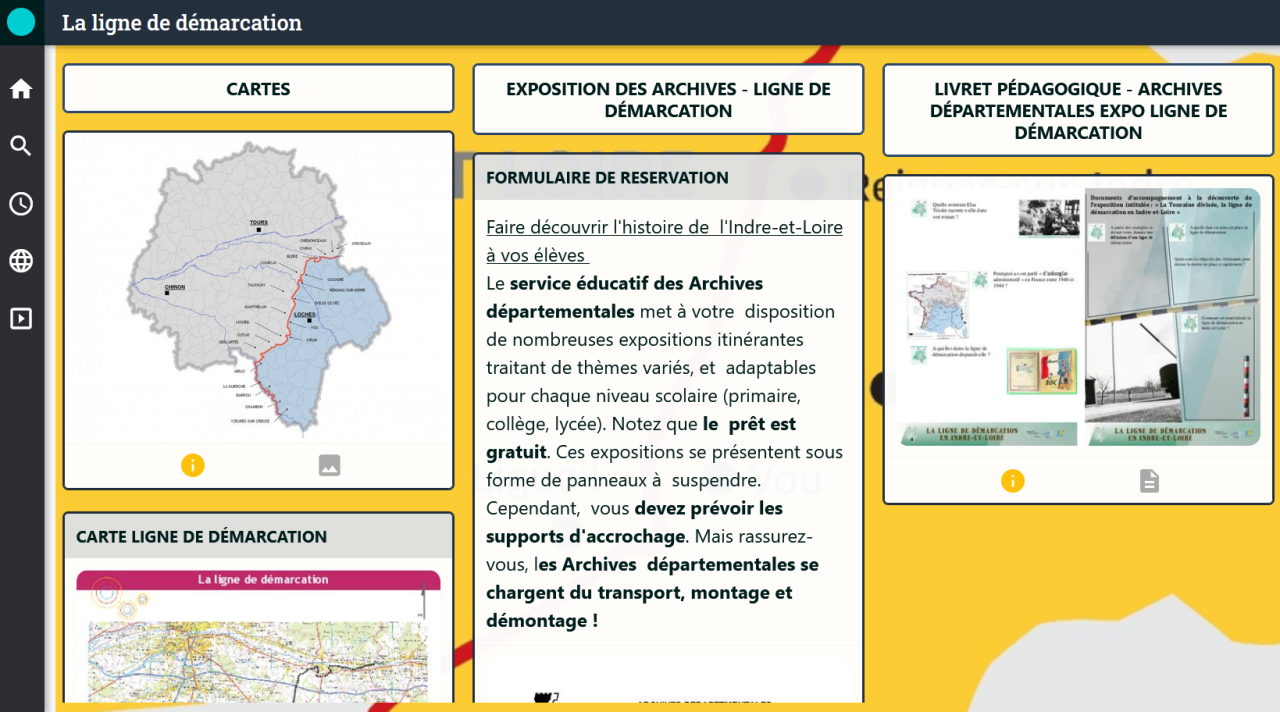Click the 'La ligne de démarcation' page title

(x=182, y=22)
